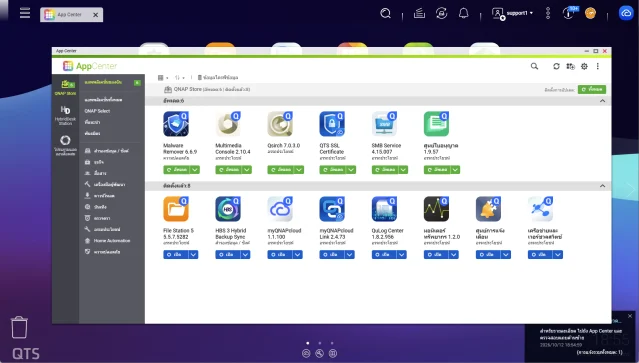Open the grid view mode dropdown
Screen dimensions: 639x363
click(x=163, y=77)
